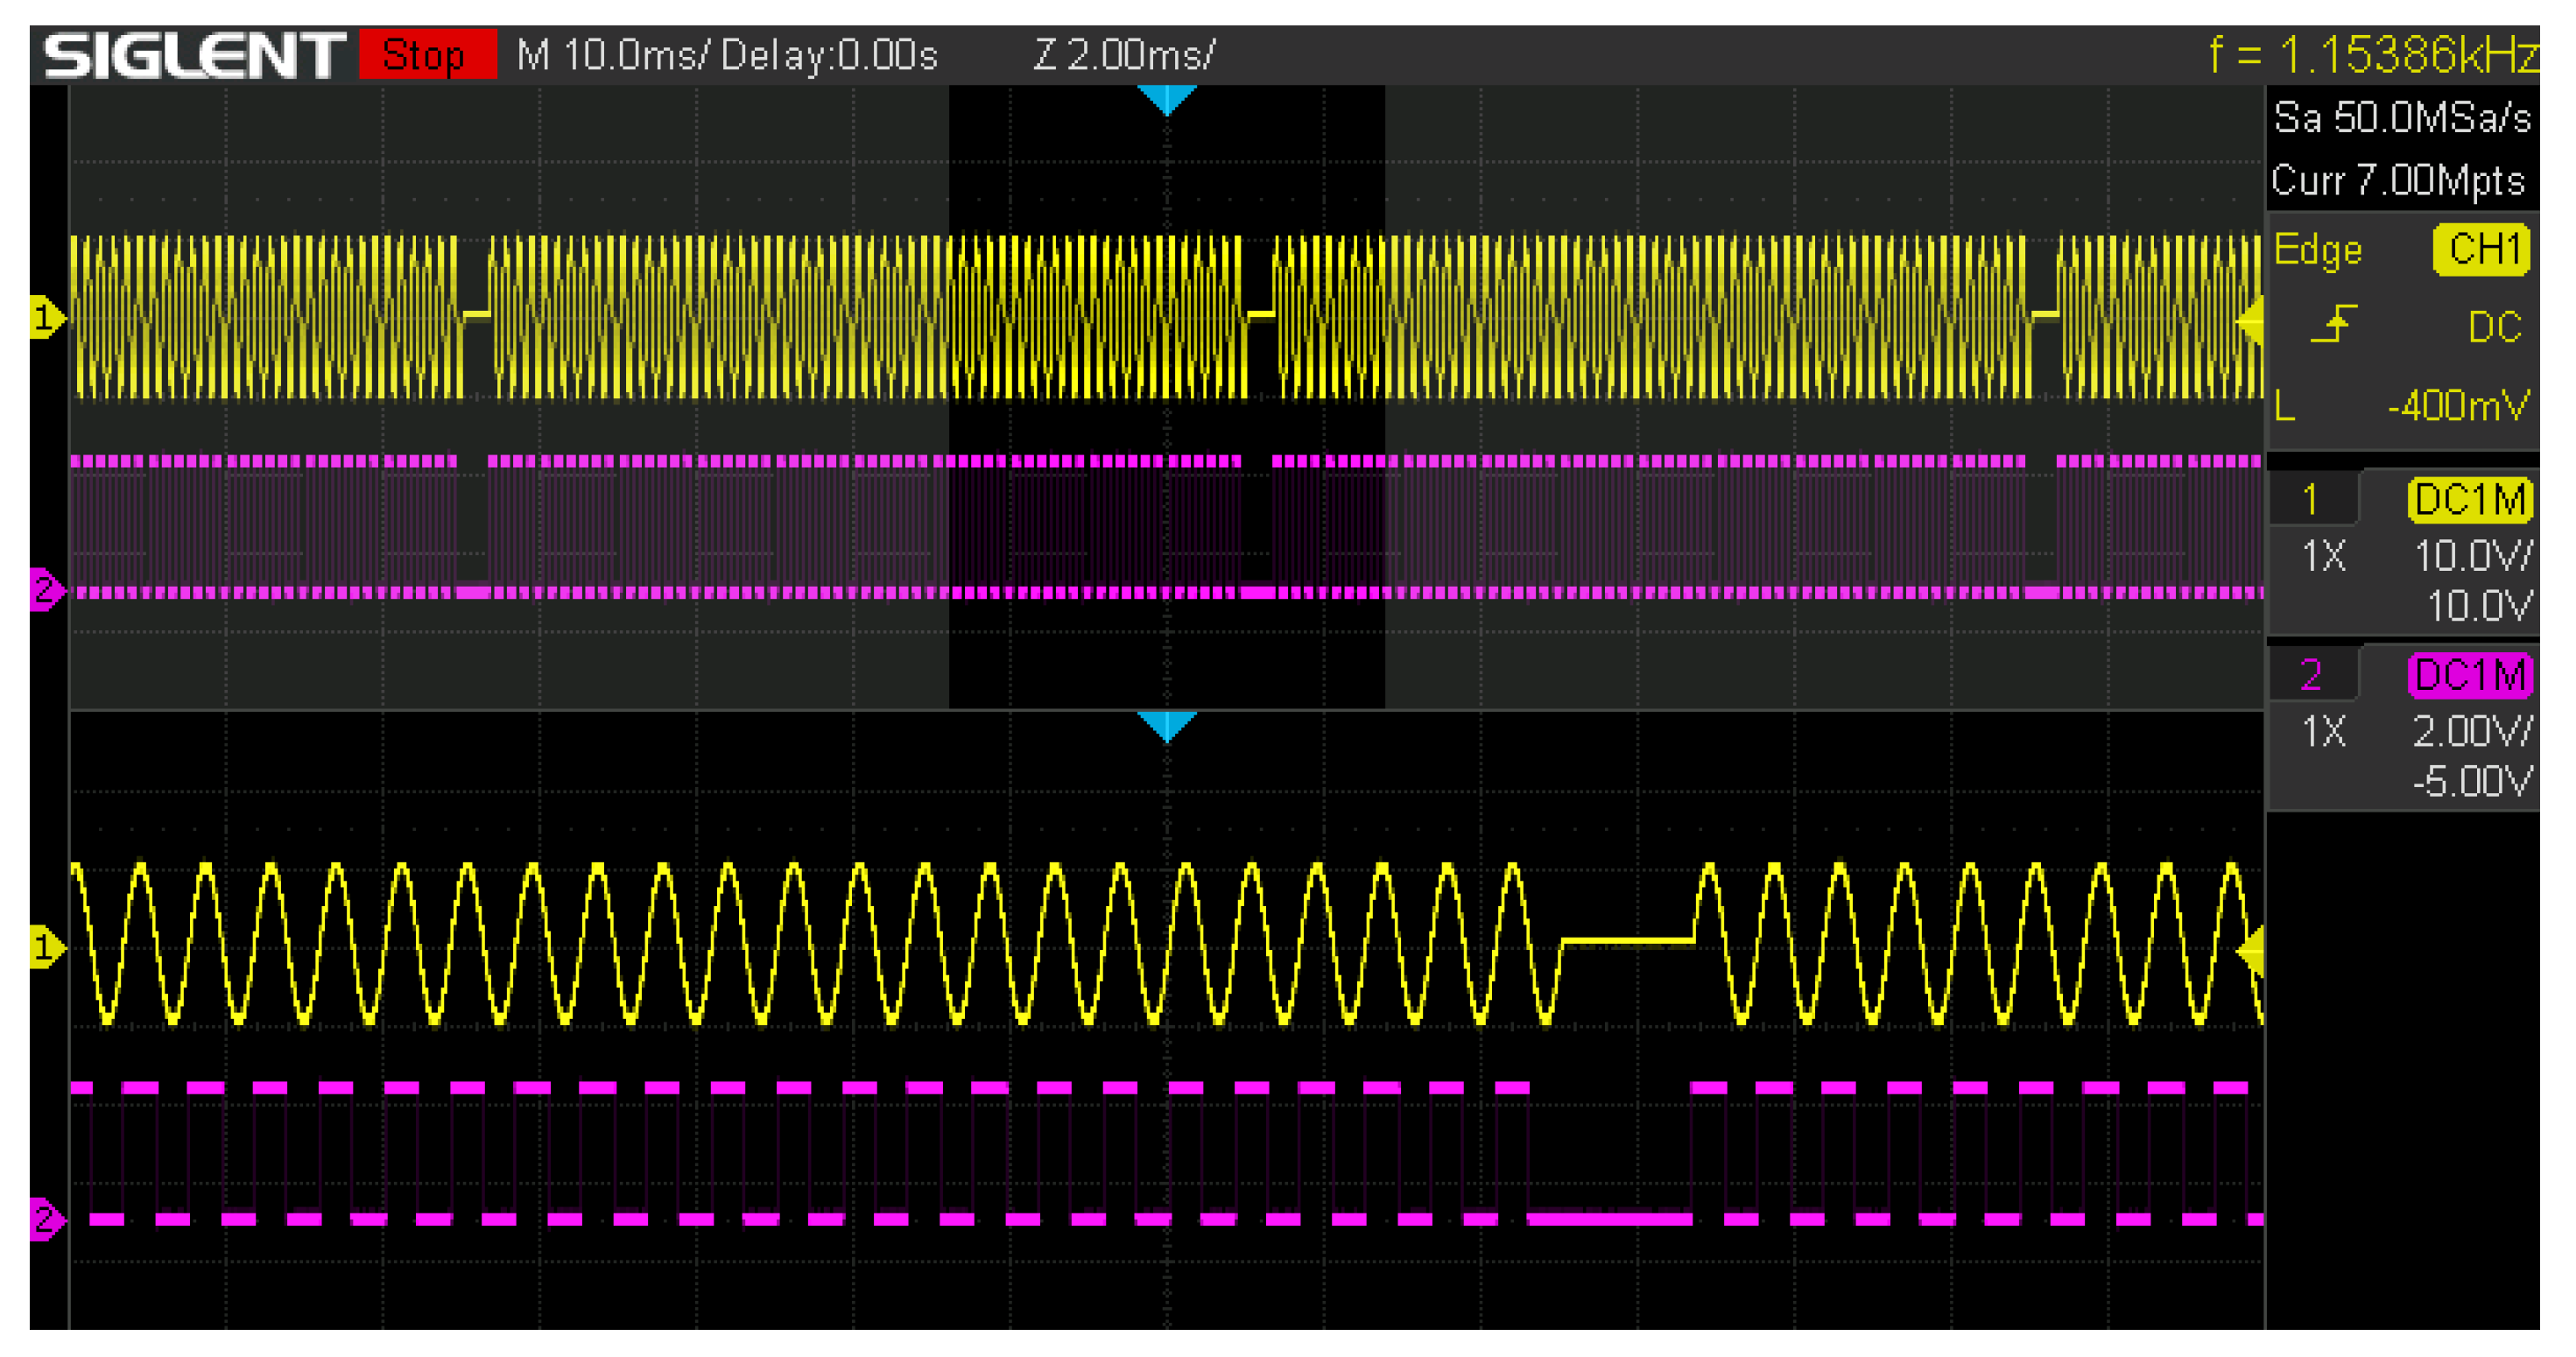This screenshot has width=2576, height=1357.
Task: Click the -400mV trigger level value
Action: click(2457, 406)
